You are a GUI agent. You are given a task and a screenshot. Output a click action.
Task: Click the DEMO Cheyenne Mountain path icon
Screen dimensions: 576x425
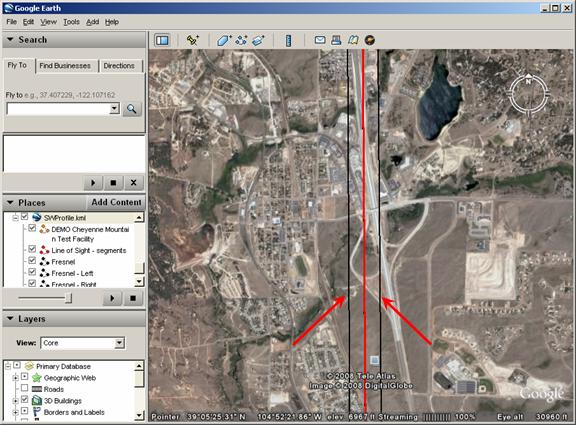pyautogui.click(x=44, y=230)
